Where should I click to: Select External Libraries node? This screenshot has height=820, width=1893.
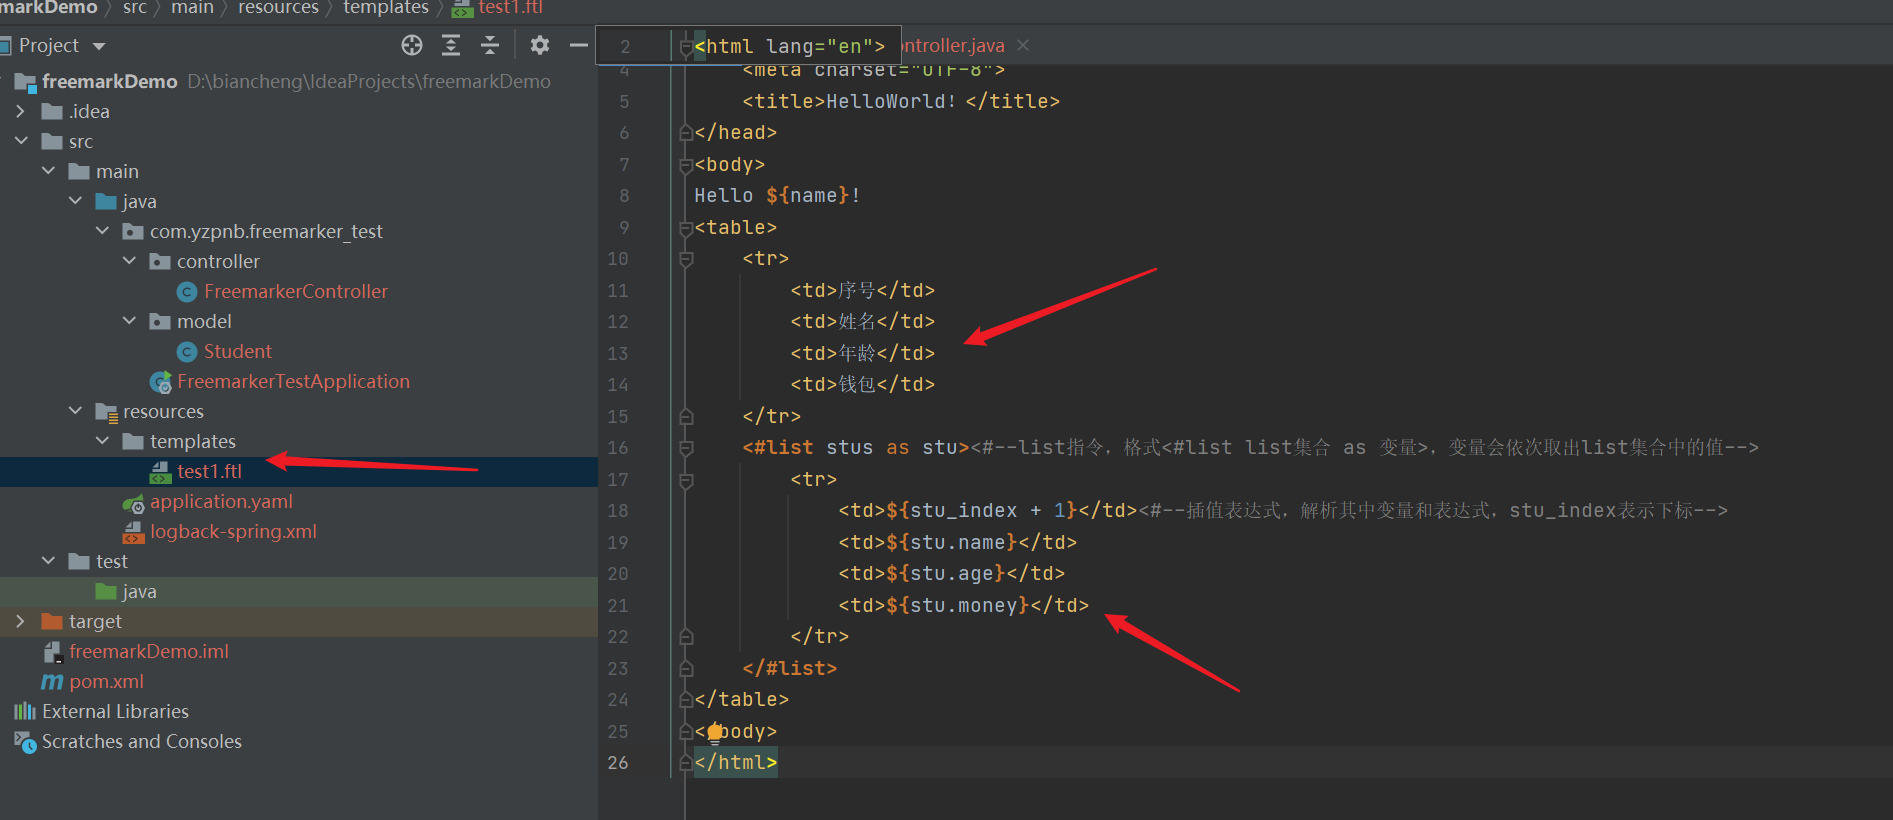click(x=115, y=711)
